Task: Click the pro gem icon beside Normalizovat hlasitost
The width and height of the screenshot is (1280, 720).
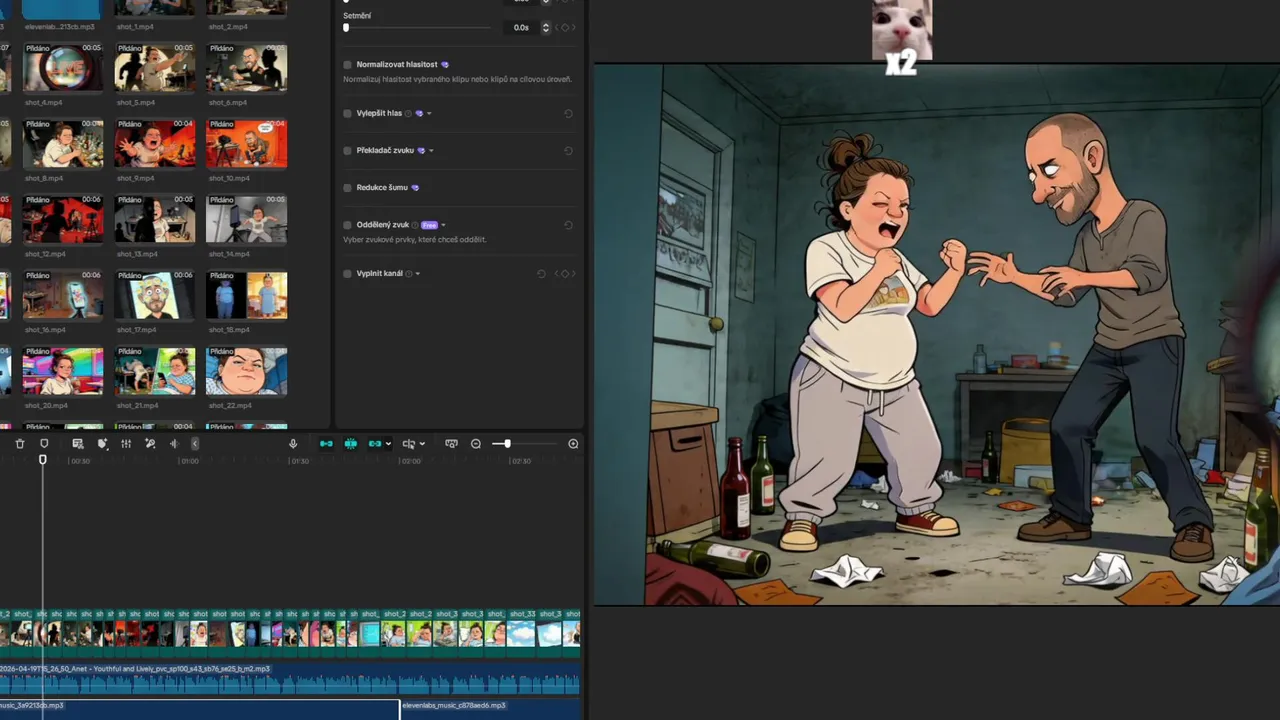Action: (445, 65)
